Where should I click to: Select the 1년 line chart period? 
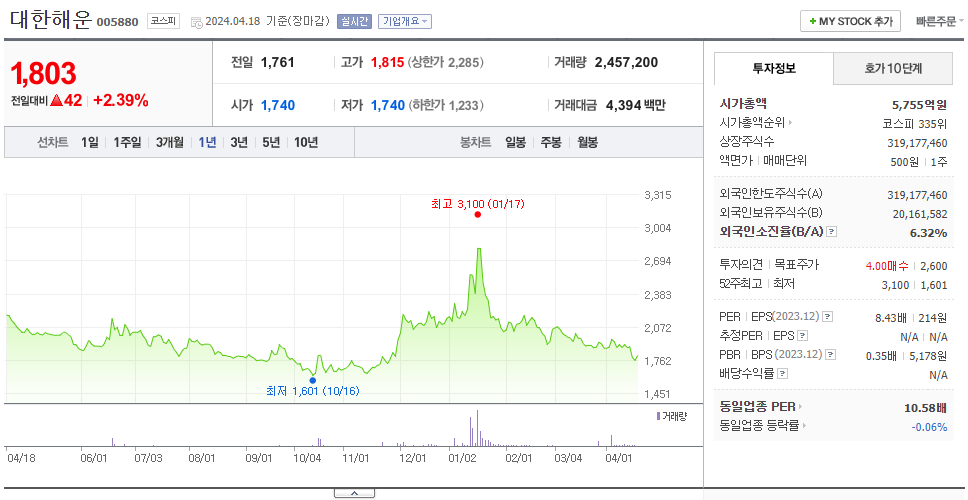click(x=207, y=143)
